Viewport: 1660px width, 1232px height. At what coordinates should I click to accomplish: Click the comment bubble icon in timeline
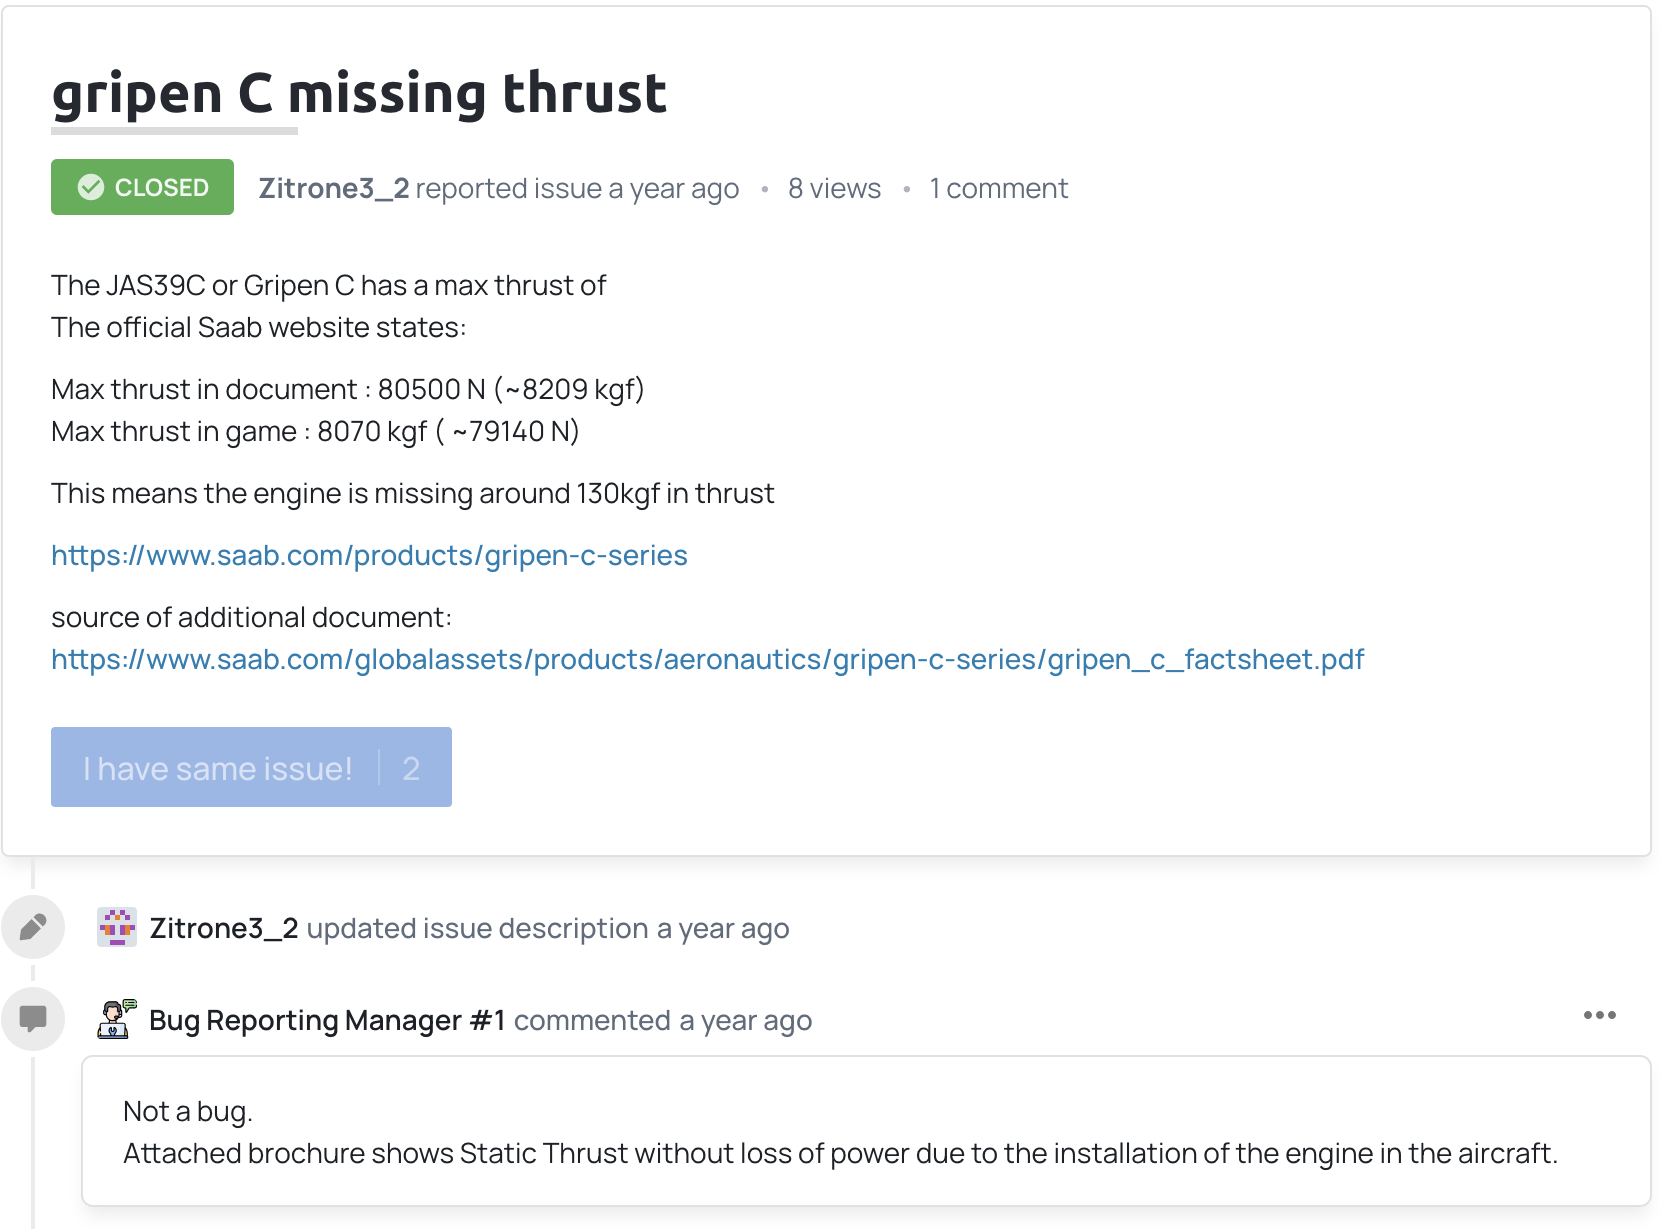click(x=33, y=1019)
